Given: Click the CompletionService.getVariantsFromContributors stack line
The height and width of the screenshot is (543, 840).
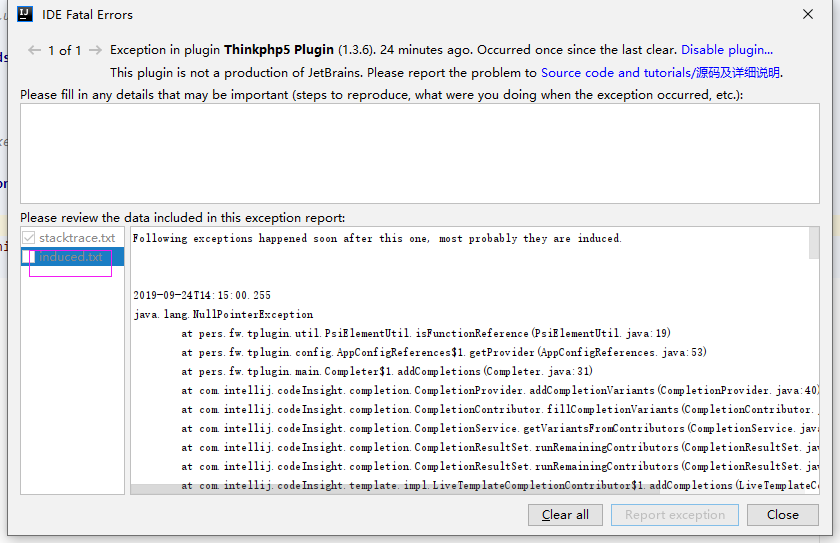Looking at the screenshot, I should [x=500, y=428].
